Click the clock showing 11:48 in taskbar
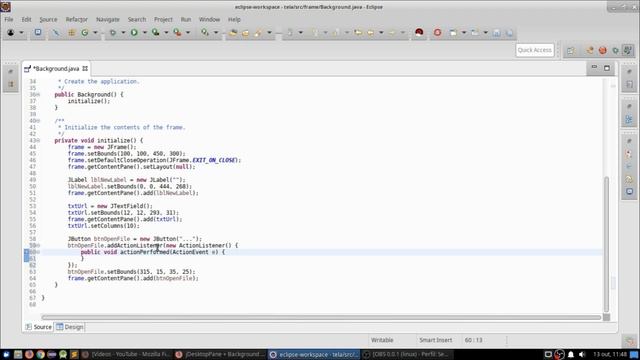Viewport: 640px width, 360px height. tap(610, 354)
